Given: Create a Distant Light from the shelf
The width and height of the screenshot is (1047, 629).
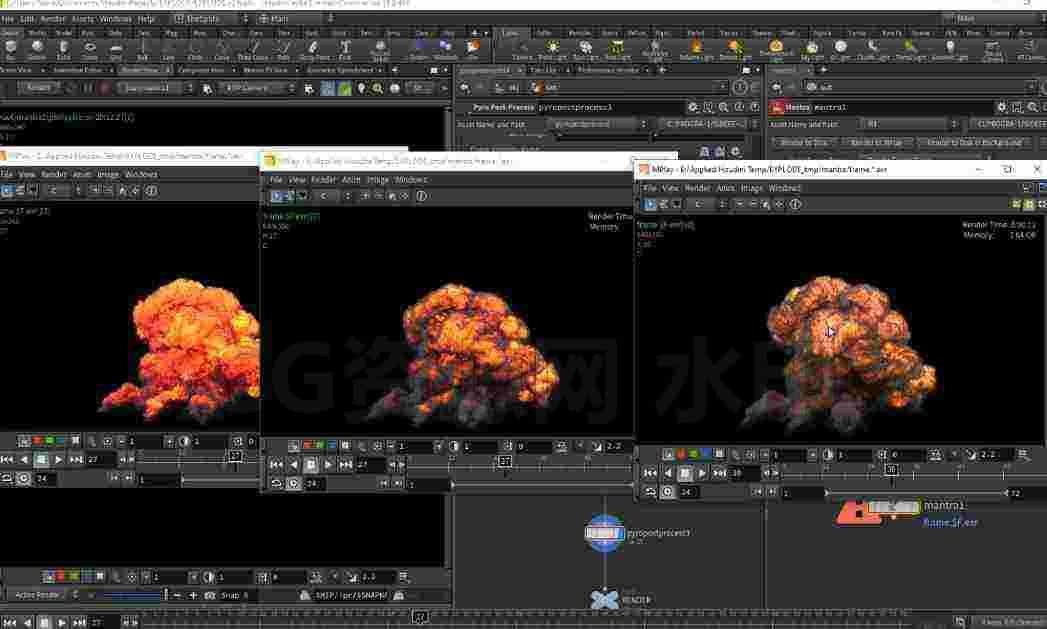Looking at the screenshot, I should click(735, 49).
